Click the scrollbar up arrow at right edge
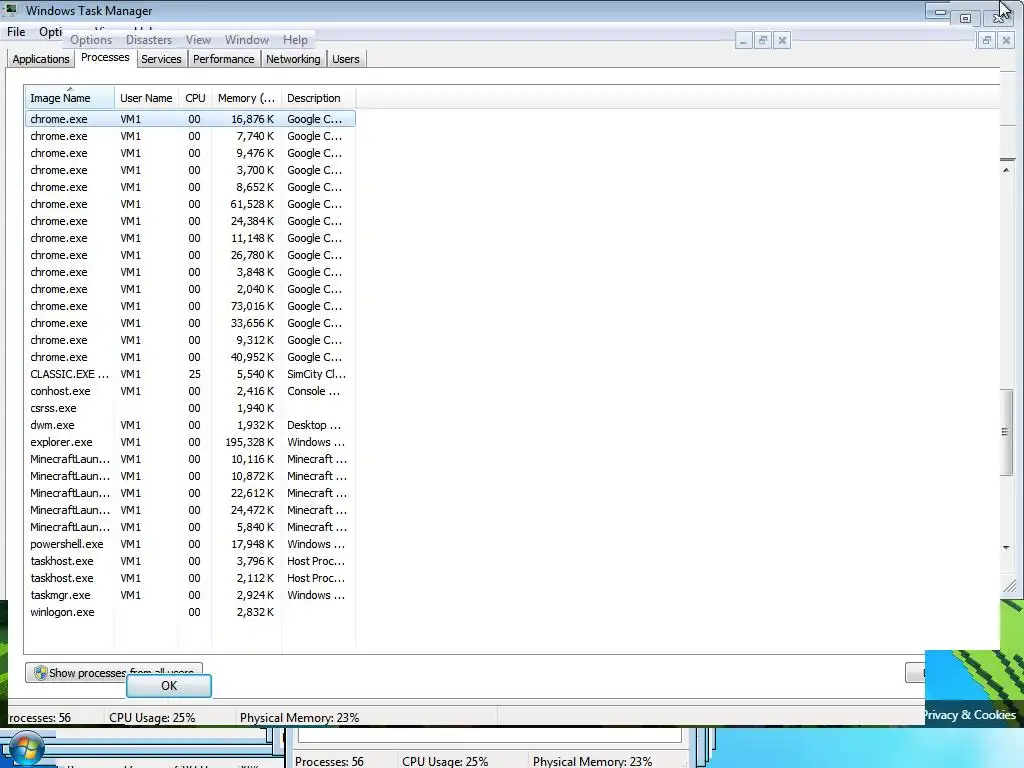Viewport: 1024px width, 768px height. point(1006,170)
